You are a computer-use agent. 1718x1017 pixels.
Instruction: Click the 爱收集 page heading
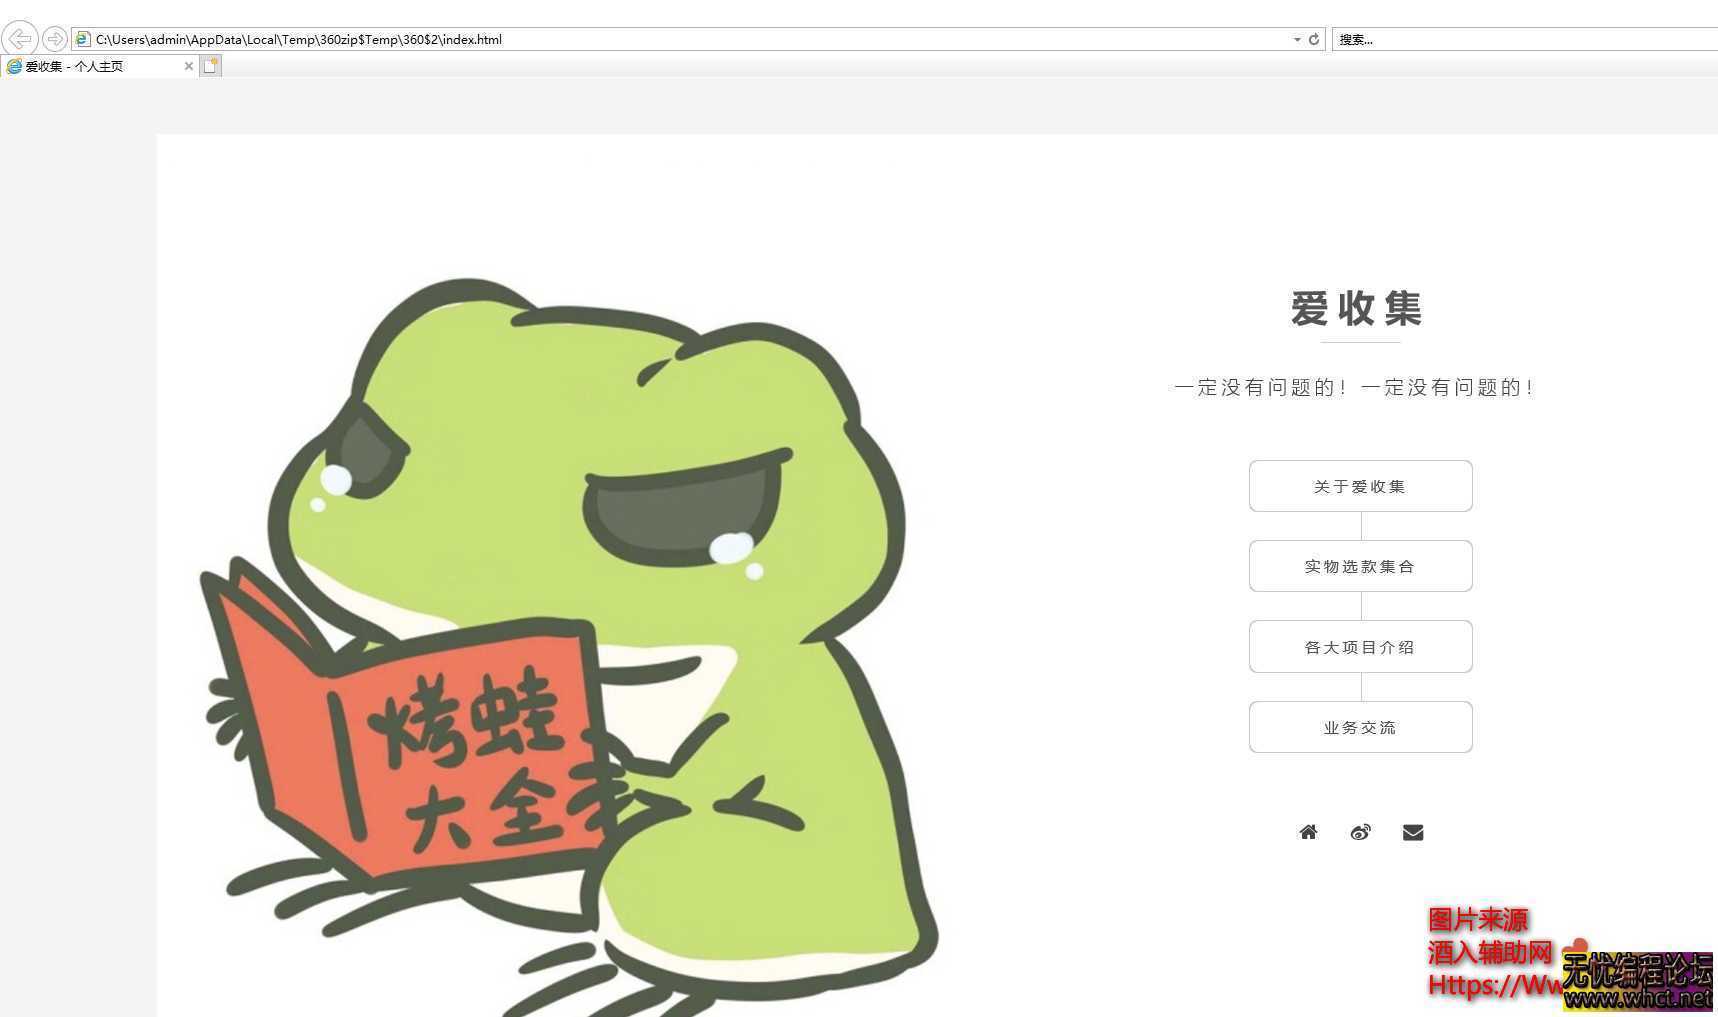click(x=1356, y=308)
